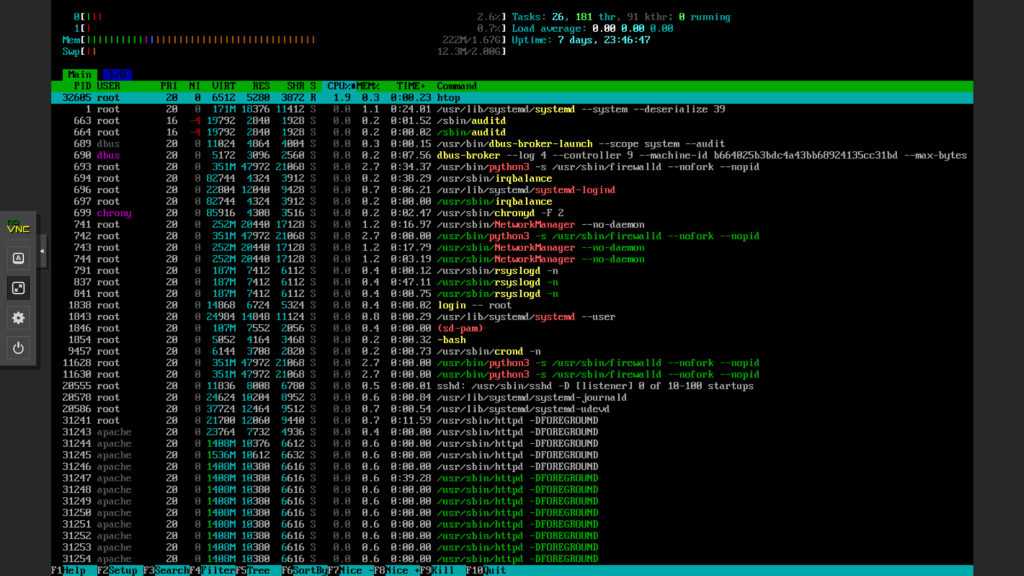Click the Mem usage meter bar
Viewport: 1024px width, 576px height.
click(284, 40)
